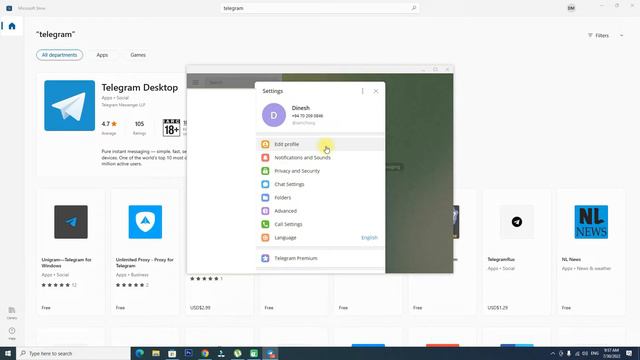
Task: Select the All departments filter tab
Action: coord(59,55)
